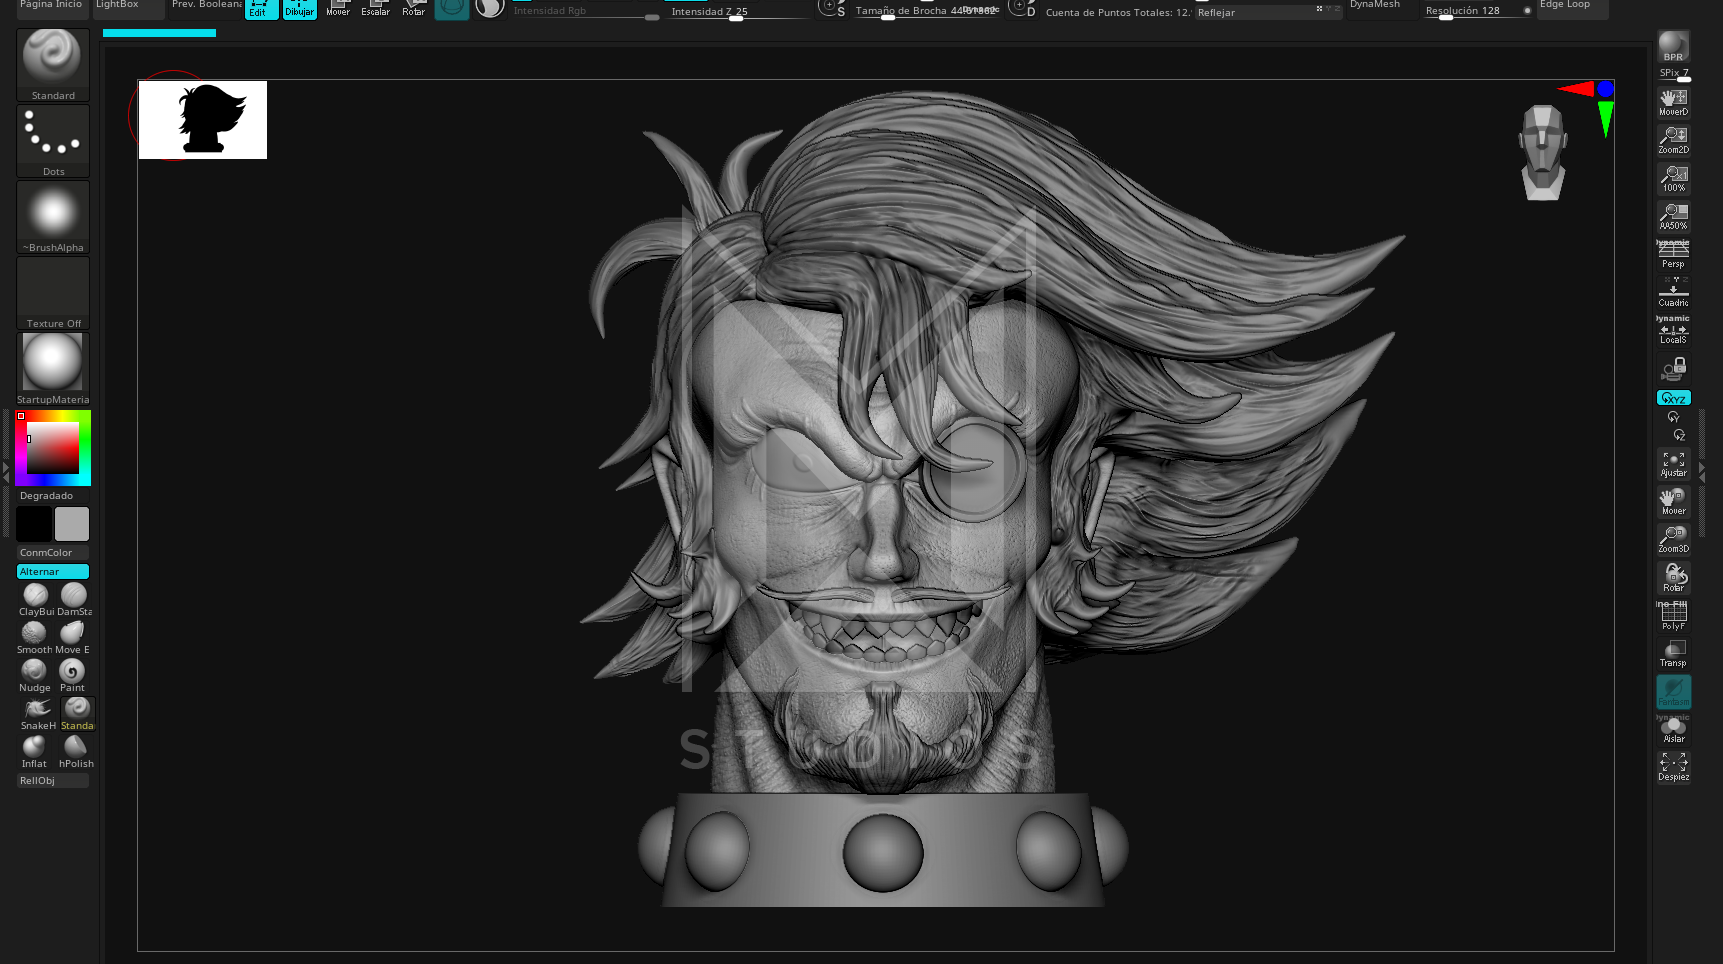This screenshot has height=964, width=1723.
Task: Open the LightBox tab
Action: pyautogui.click(x=128, y=8)
